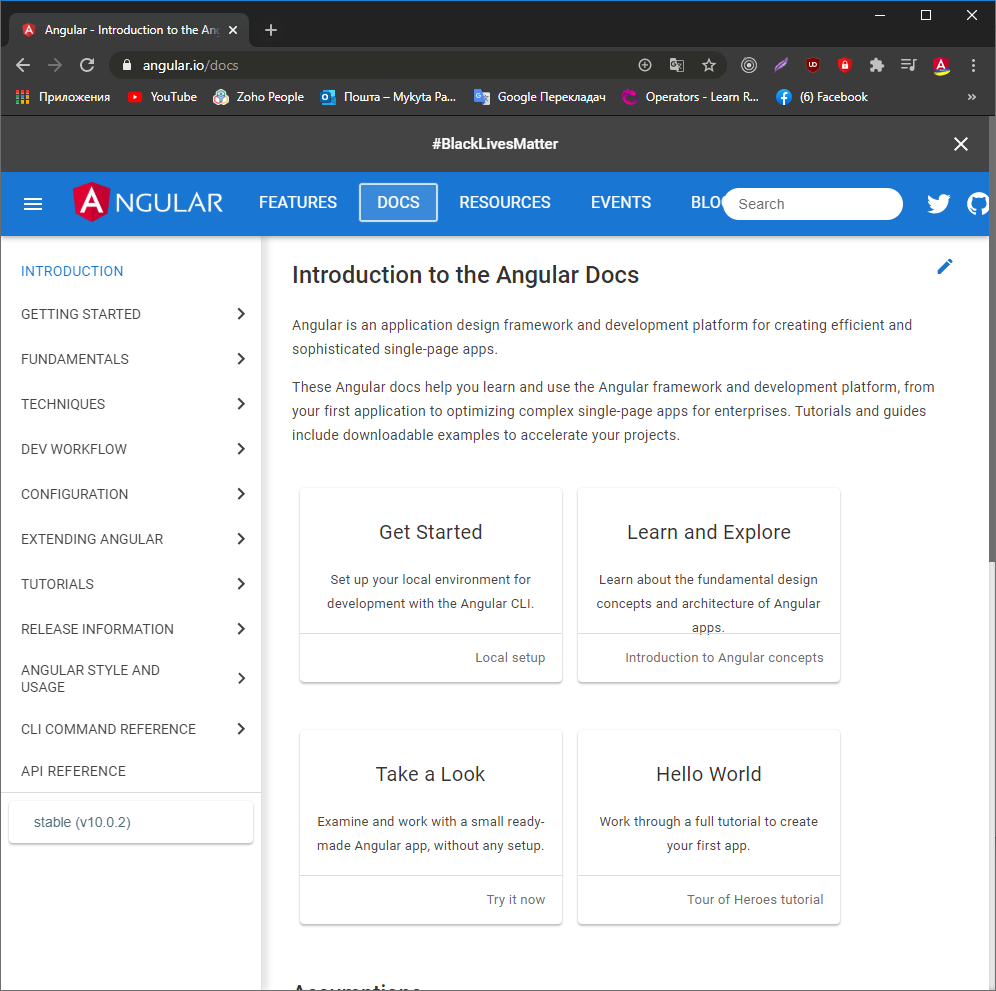Open Chrome three-dot menu
Screen dimensions: 996x991
coord(973,65)
